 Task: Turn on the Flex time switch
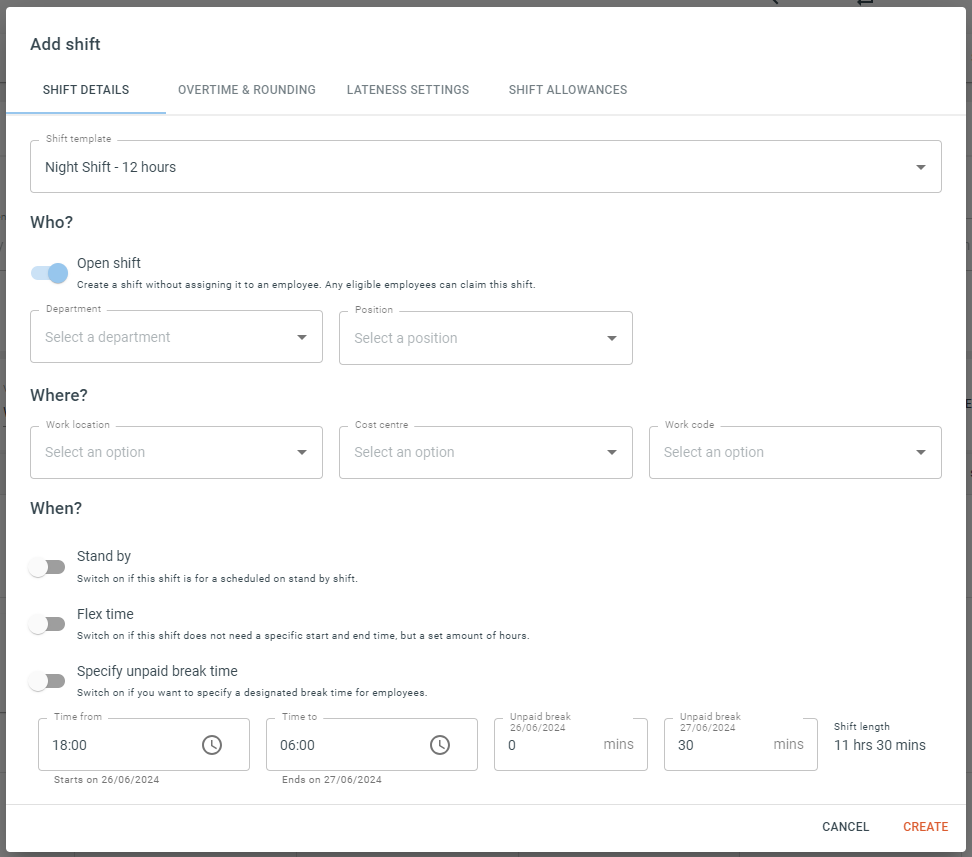47,624
